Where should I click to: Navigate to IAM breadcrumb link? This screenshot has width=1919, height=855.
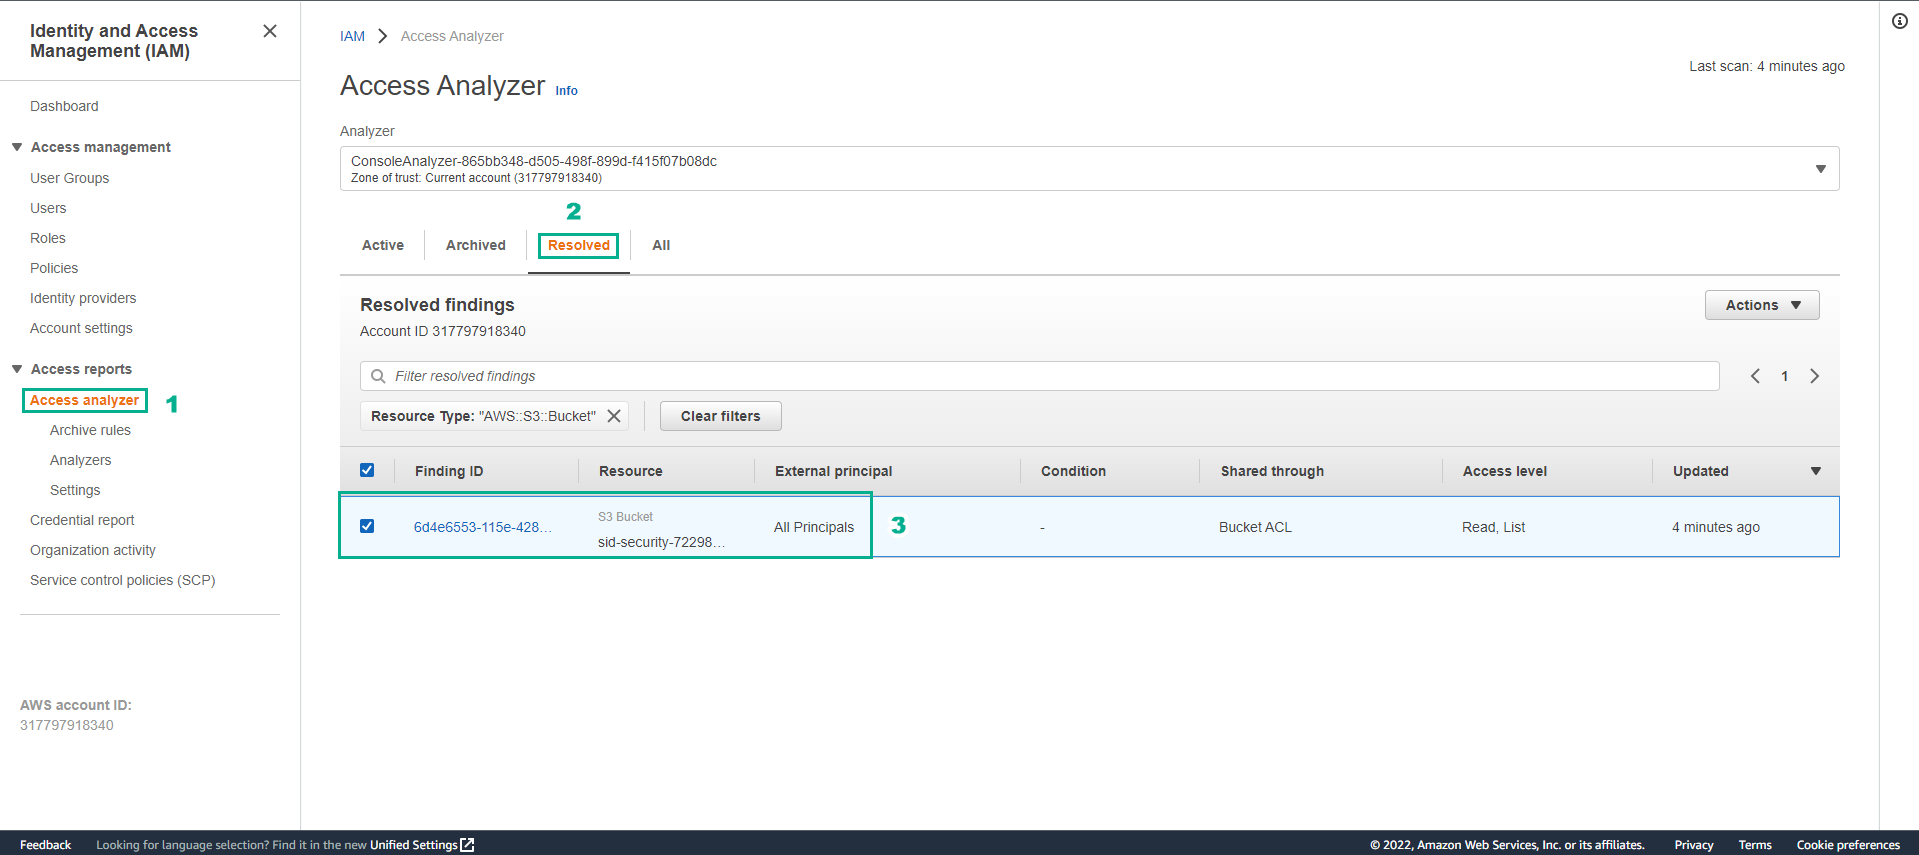coord(352,36)
